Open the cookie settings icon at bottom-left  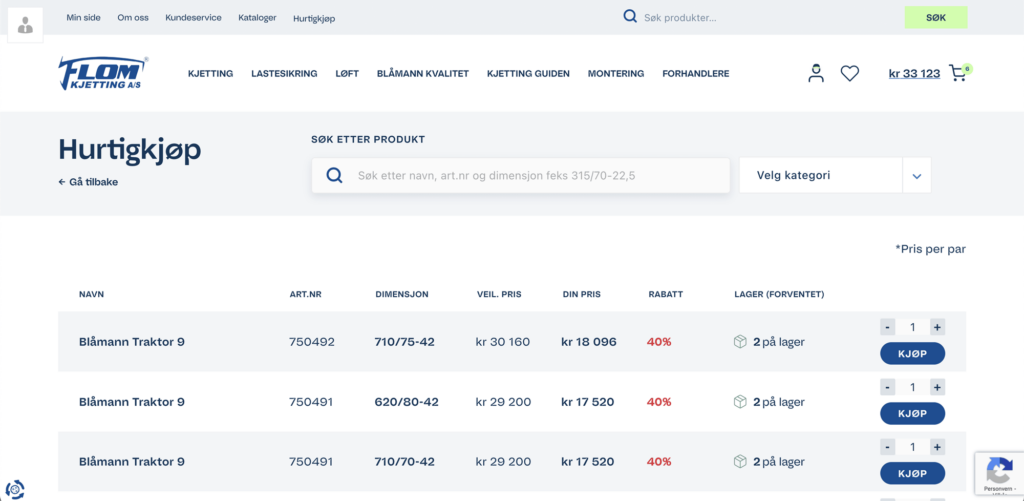[x=15, y=489]
